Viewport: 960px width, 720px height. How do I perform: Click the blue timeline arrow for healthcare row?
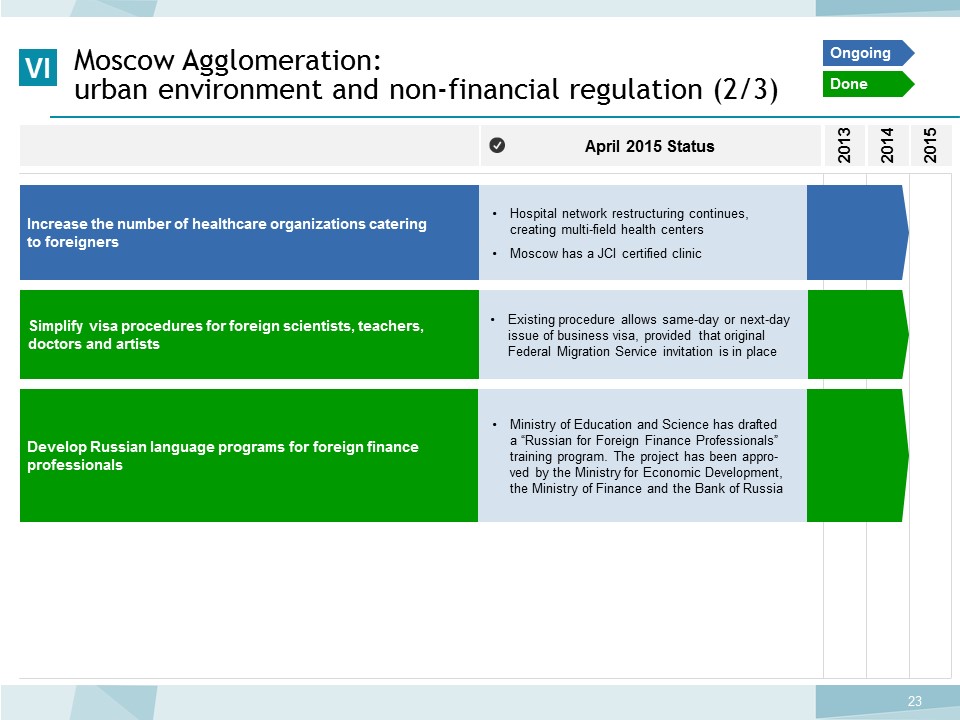(858, 233)
